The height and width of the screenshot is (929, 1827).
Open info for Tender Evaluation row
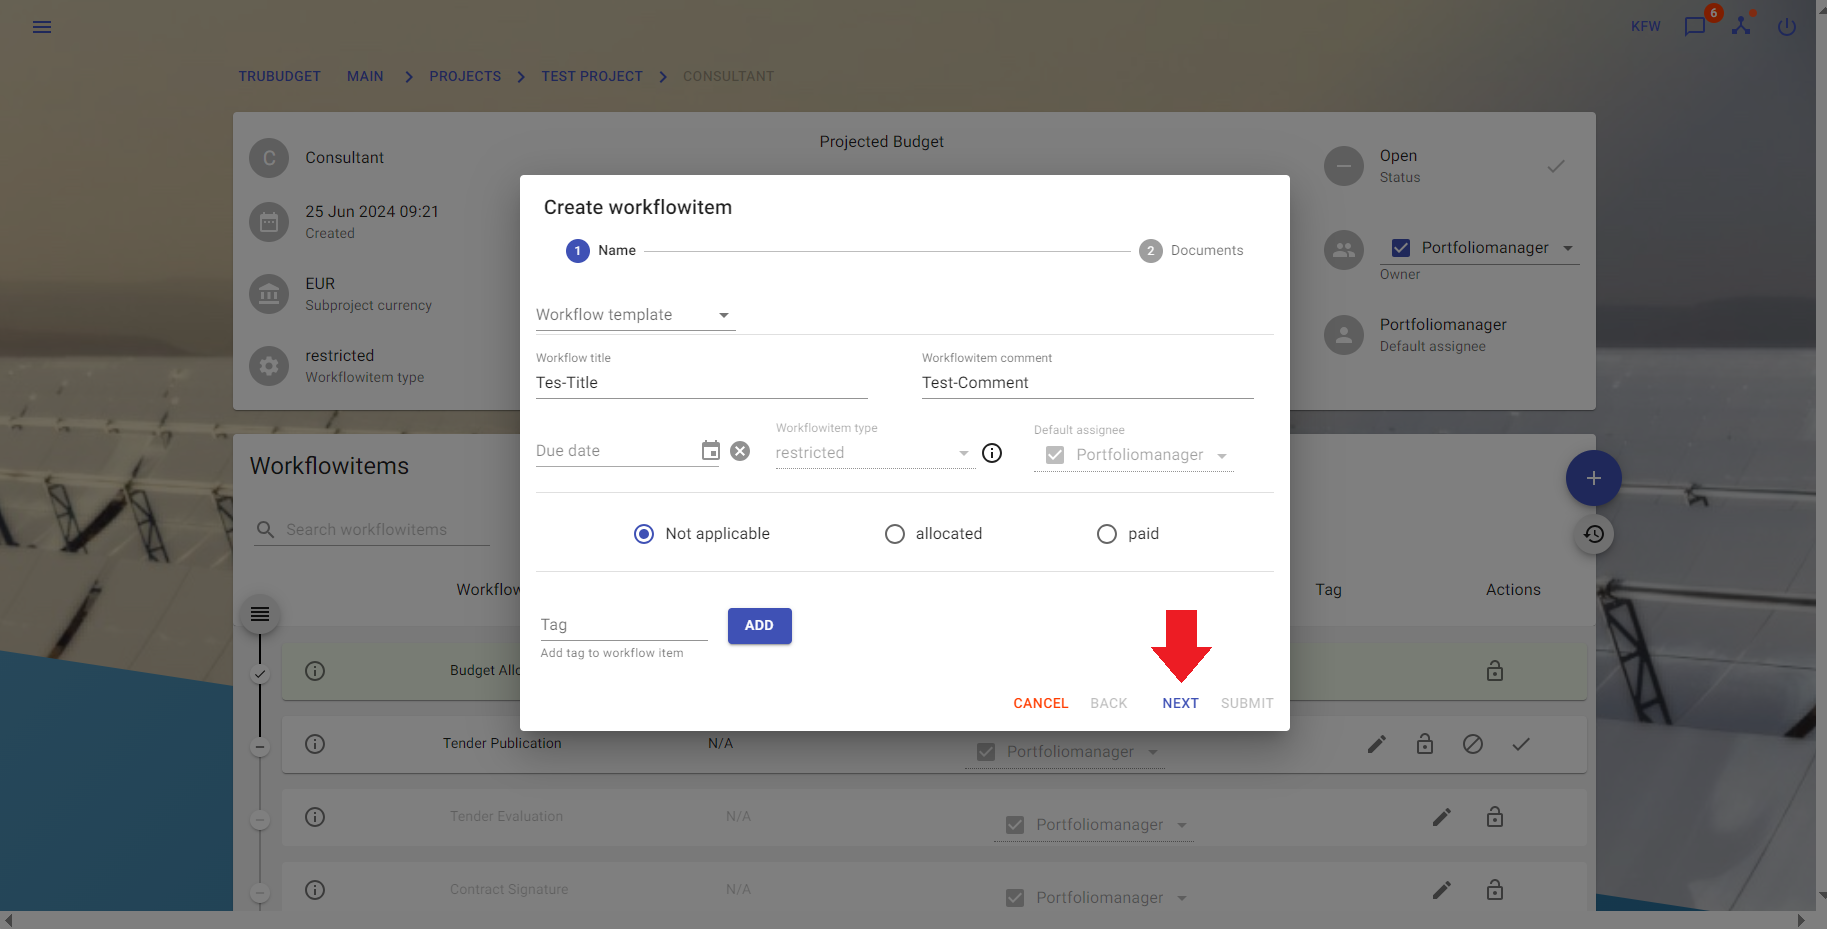tap(315, 817)
